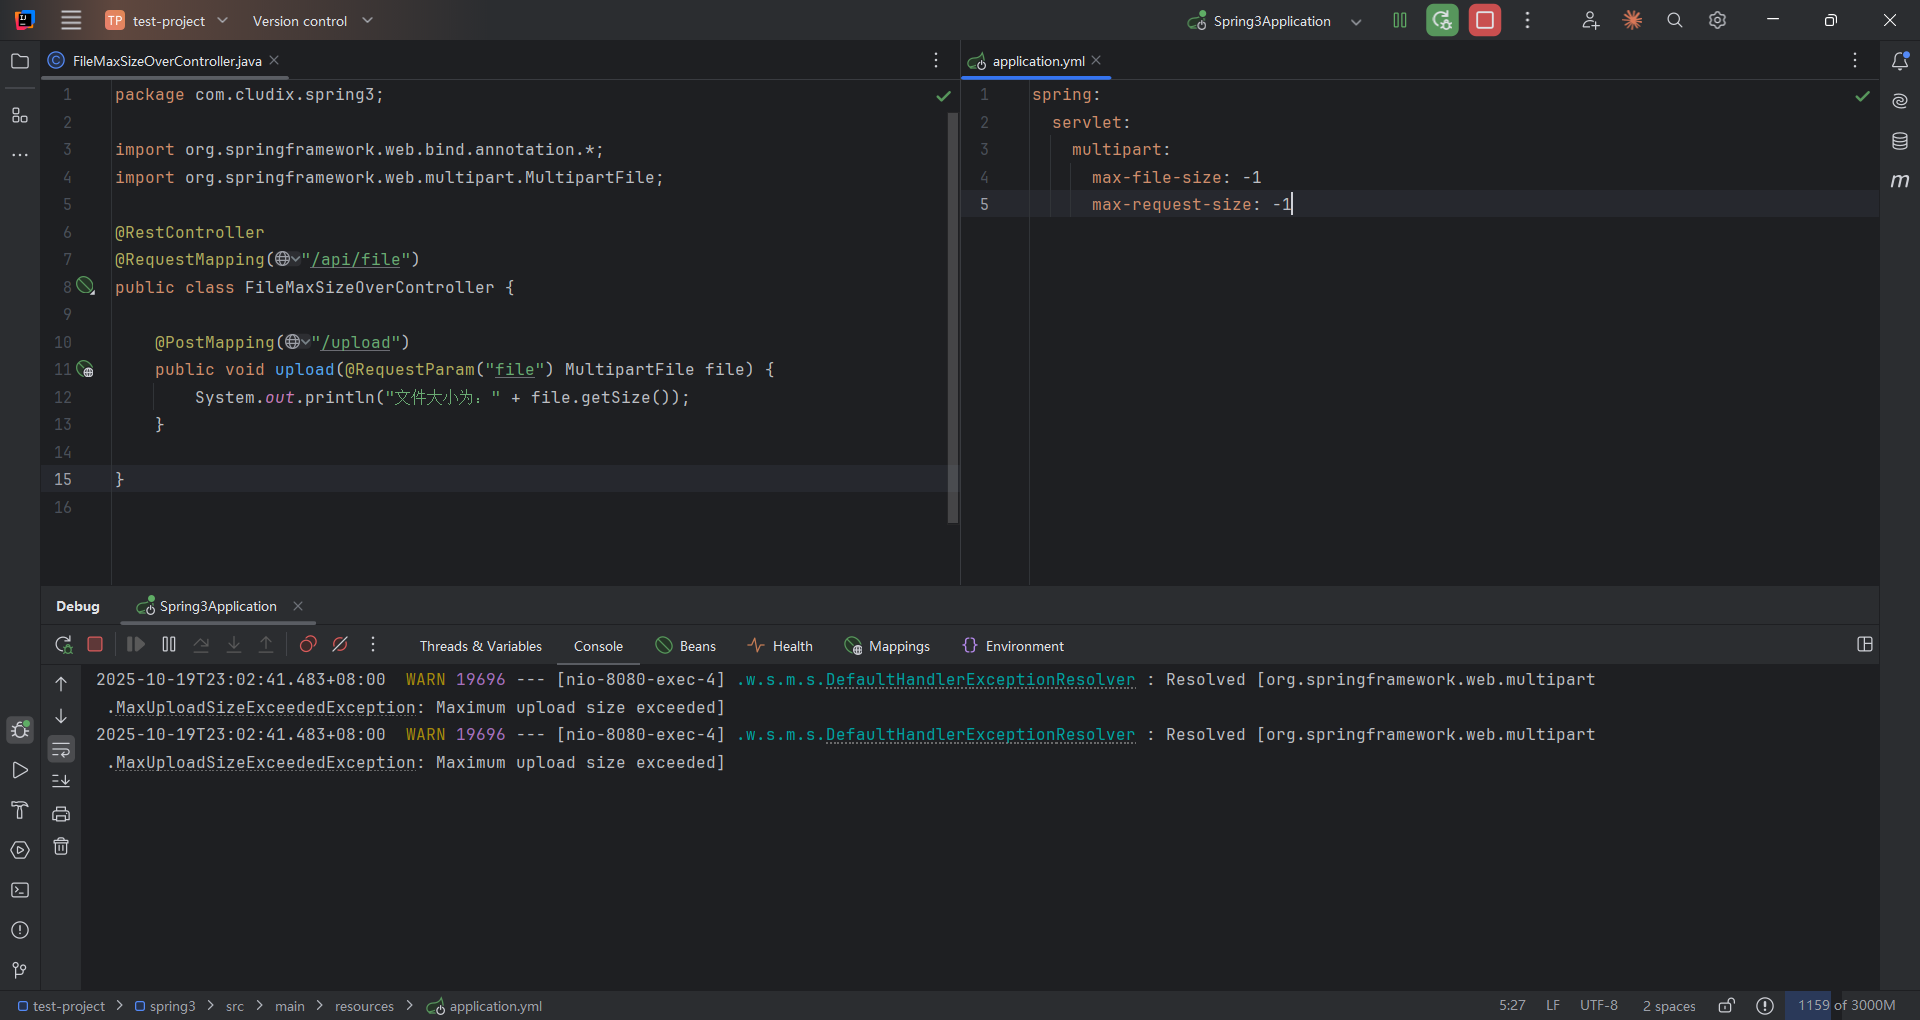Screen dimensions: 1920x1020
Task: Click the UTF-8 encoding in status bar
Action: coord(1598,1005)
